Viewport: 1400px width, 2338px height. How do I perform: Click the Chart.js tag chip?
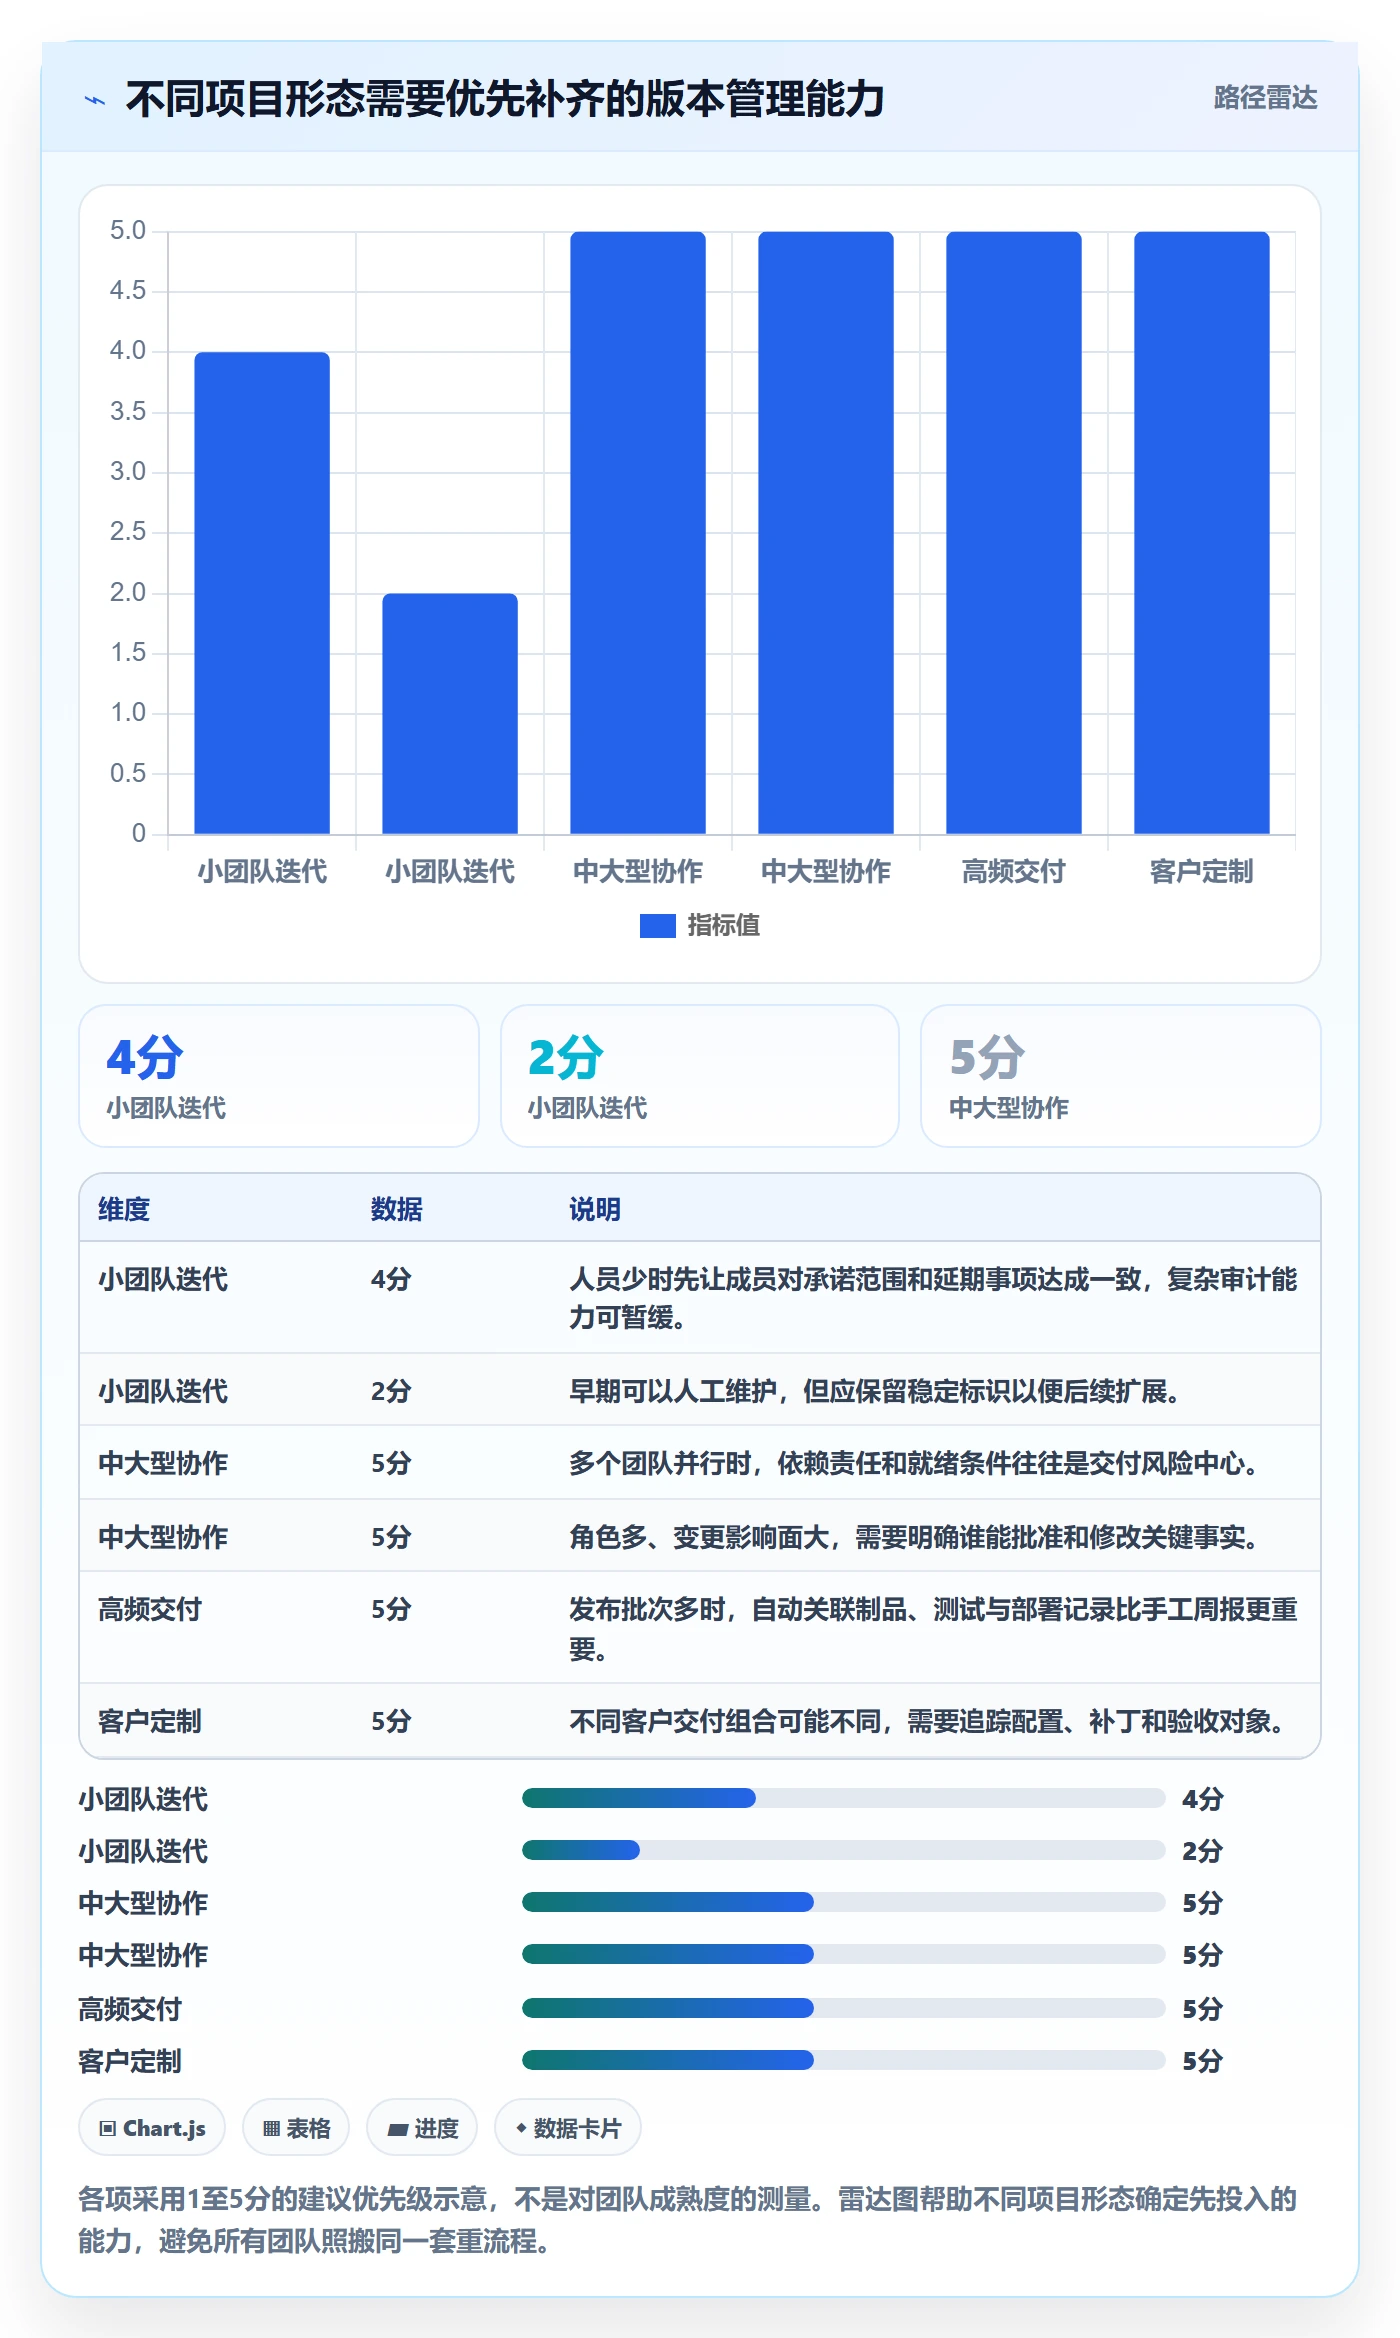point(152,2128)
